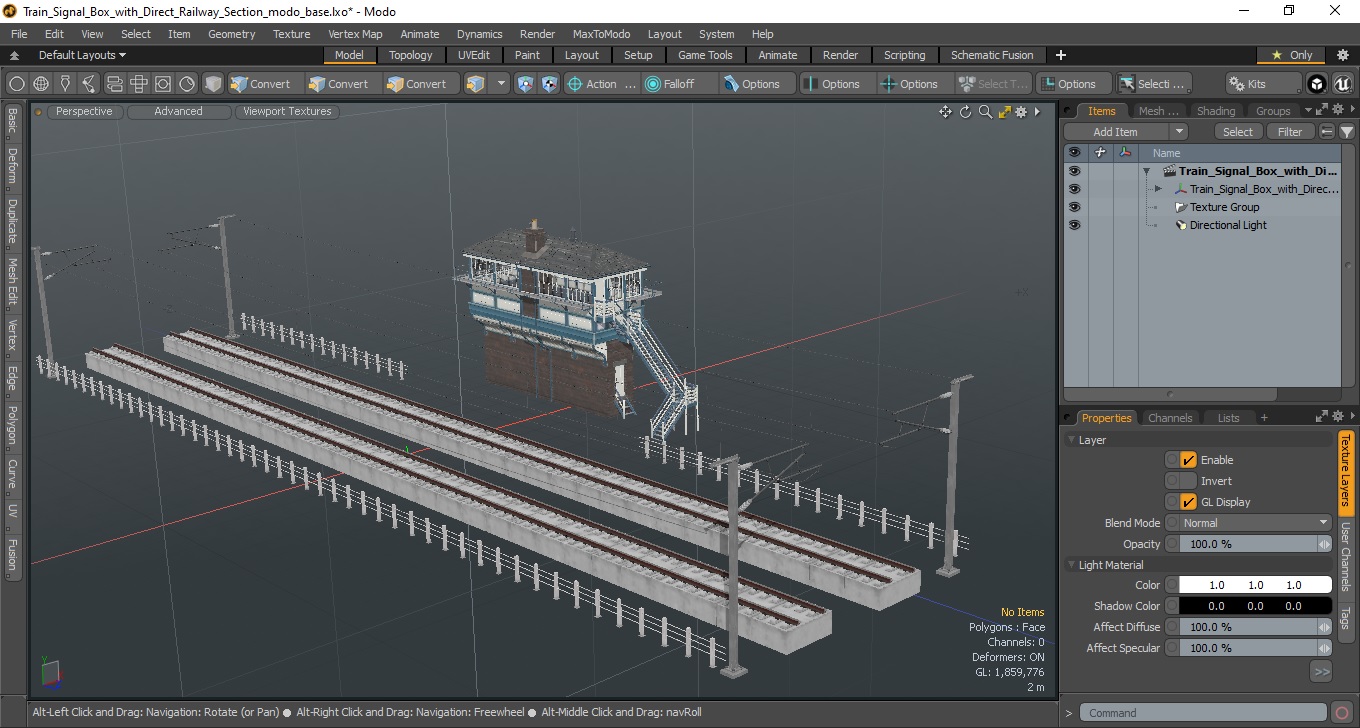Open the Default Layouts dropdown
The image size is (1360, 728).
[x=82, y=55]
